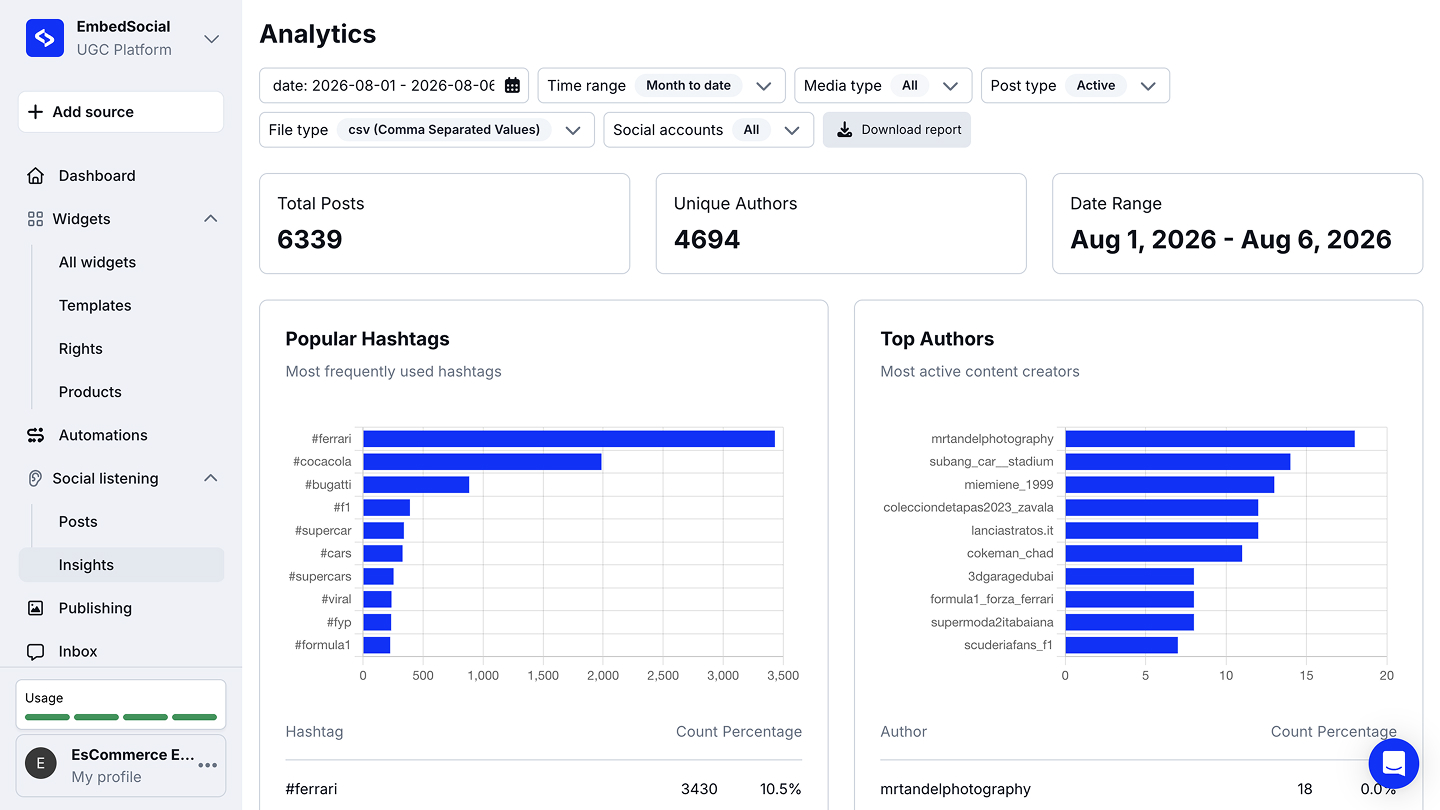
Task: Click the cokeman_chad chart bar
Action: [1154, 553]
